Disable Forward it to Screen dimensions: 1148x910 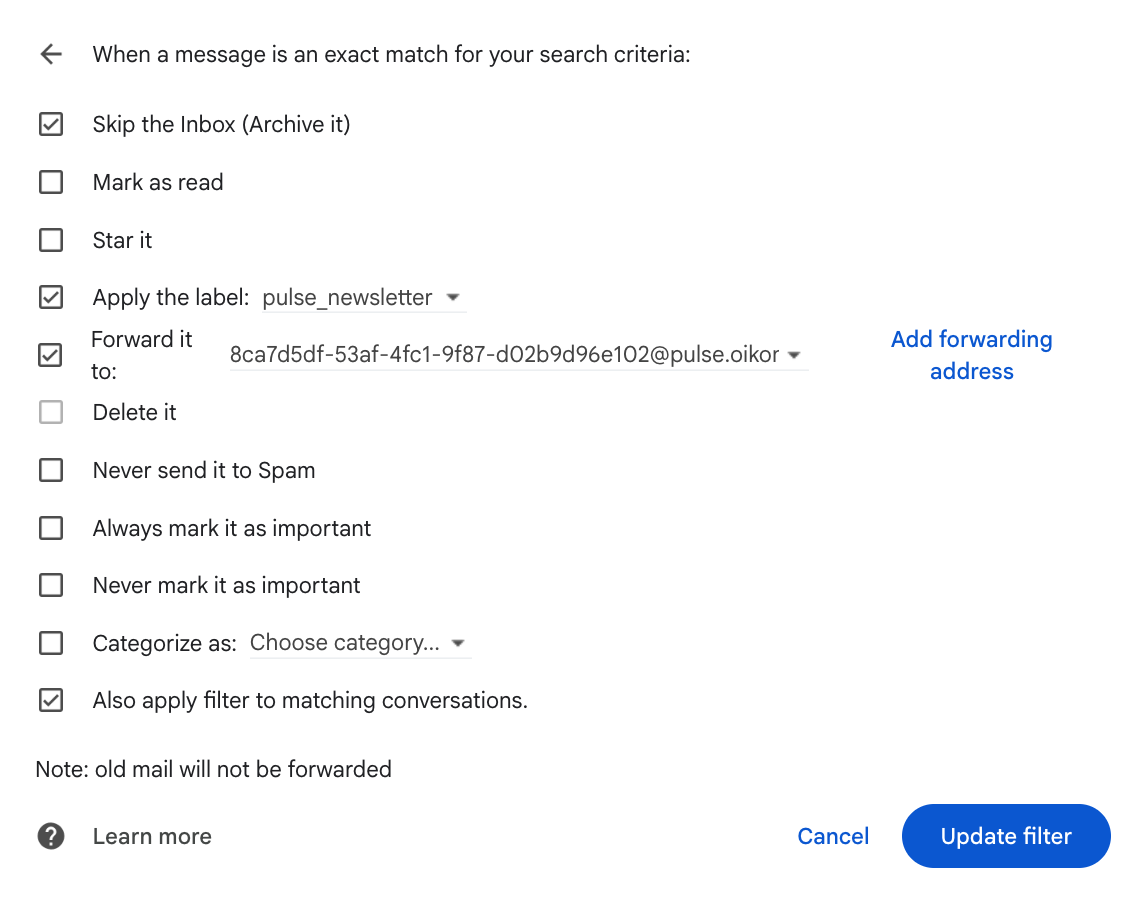(50, 355)
